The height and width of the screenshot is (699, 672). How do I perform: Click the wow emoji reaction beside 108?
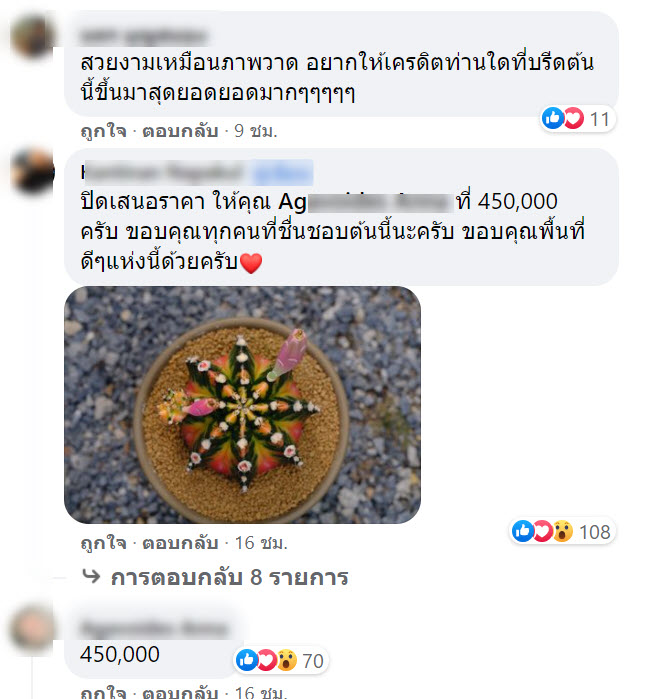point(562,531)
